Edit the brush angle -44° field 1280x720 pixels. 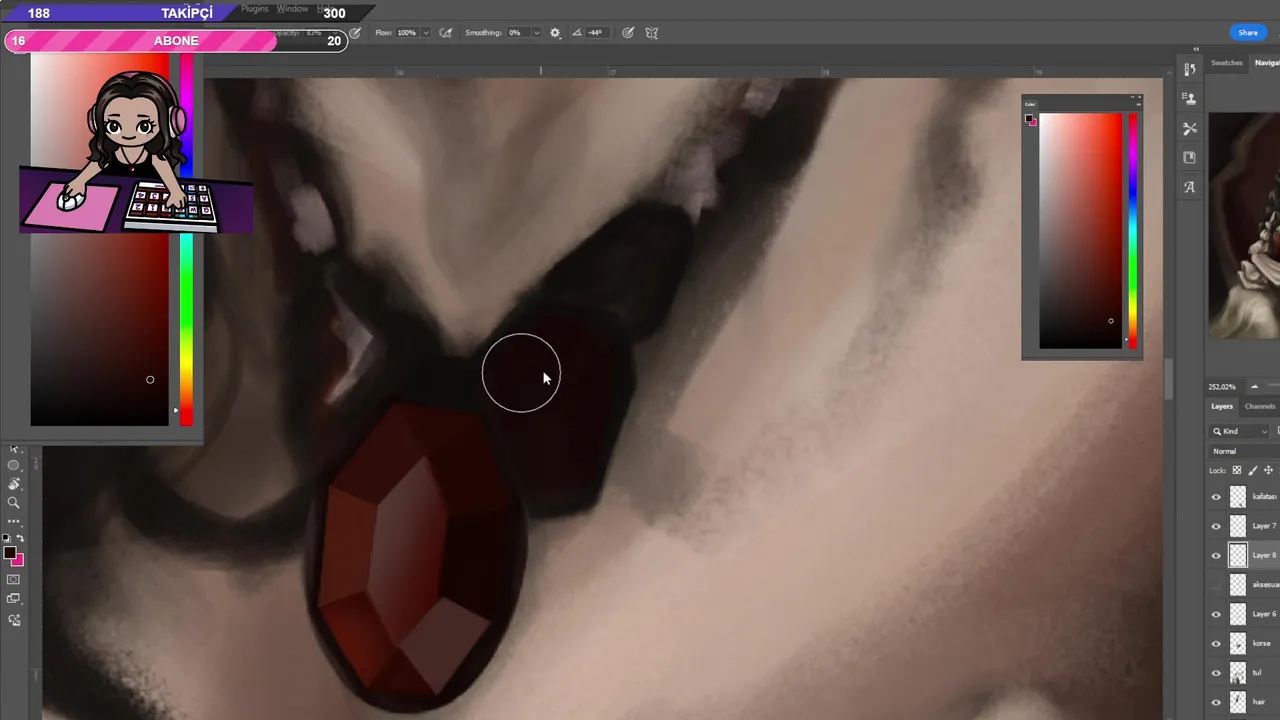(596, 33)
